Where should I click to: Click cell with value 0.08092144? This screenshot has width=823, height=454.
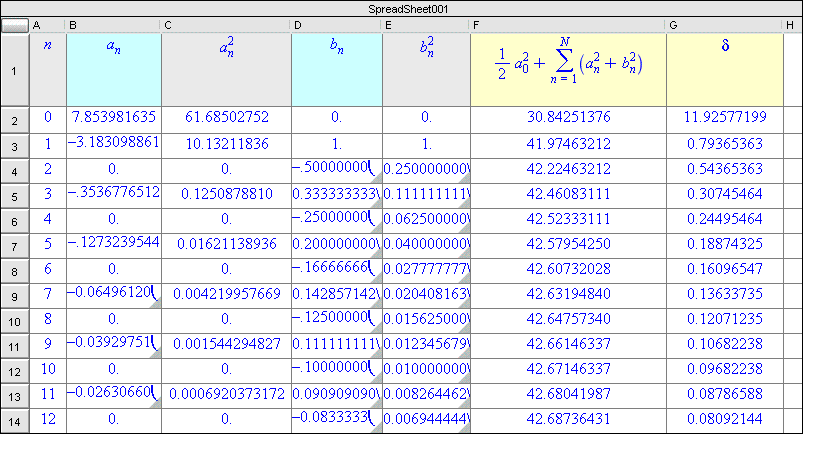point(725,421)
